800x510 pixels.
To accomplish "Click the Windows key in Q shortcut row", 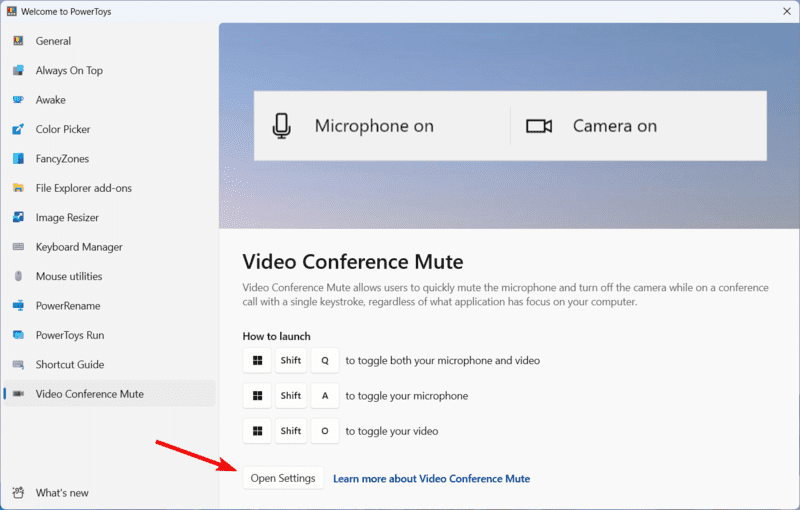I will click(257, 361).
